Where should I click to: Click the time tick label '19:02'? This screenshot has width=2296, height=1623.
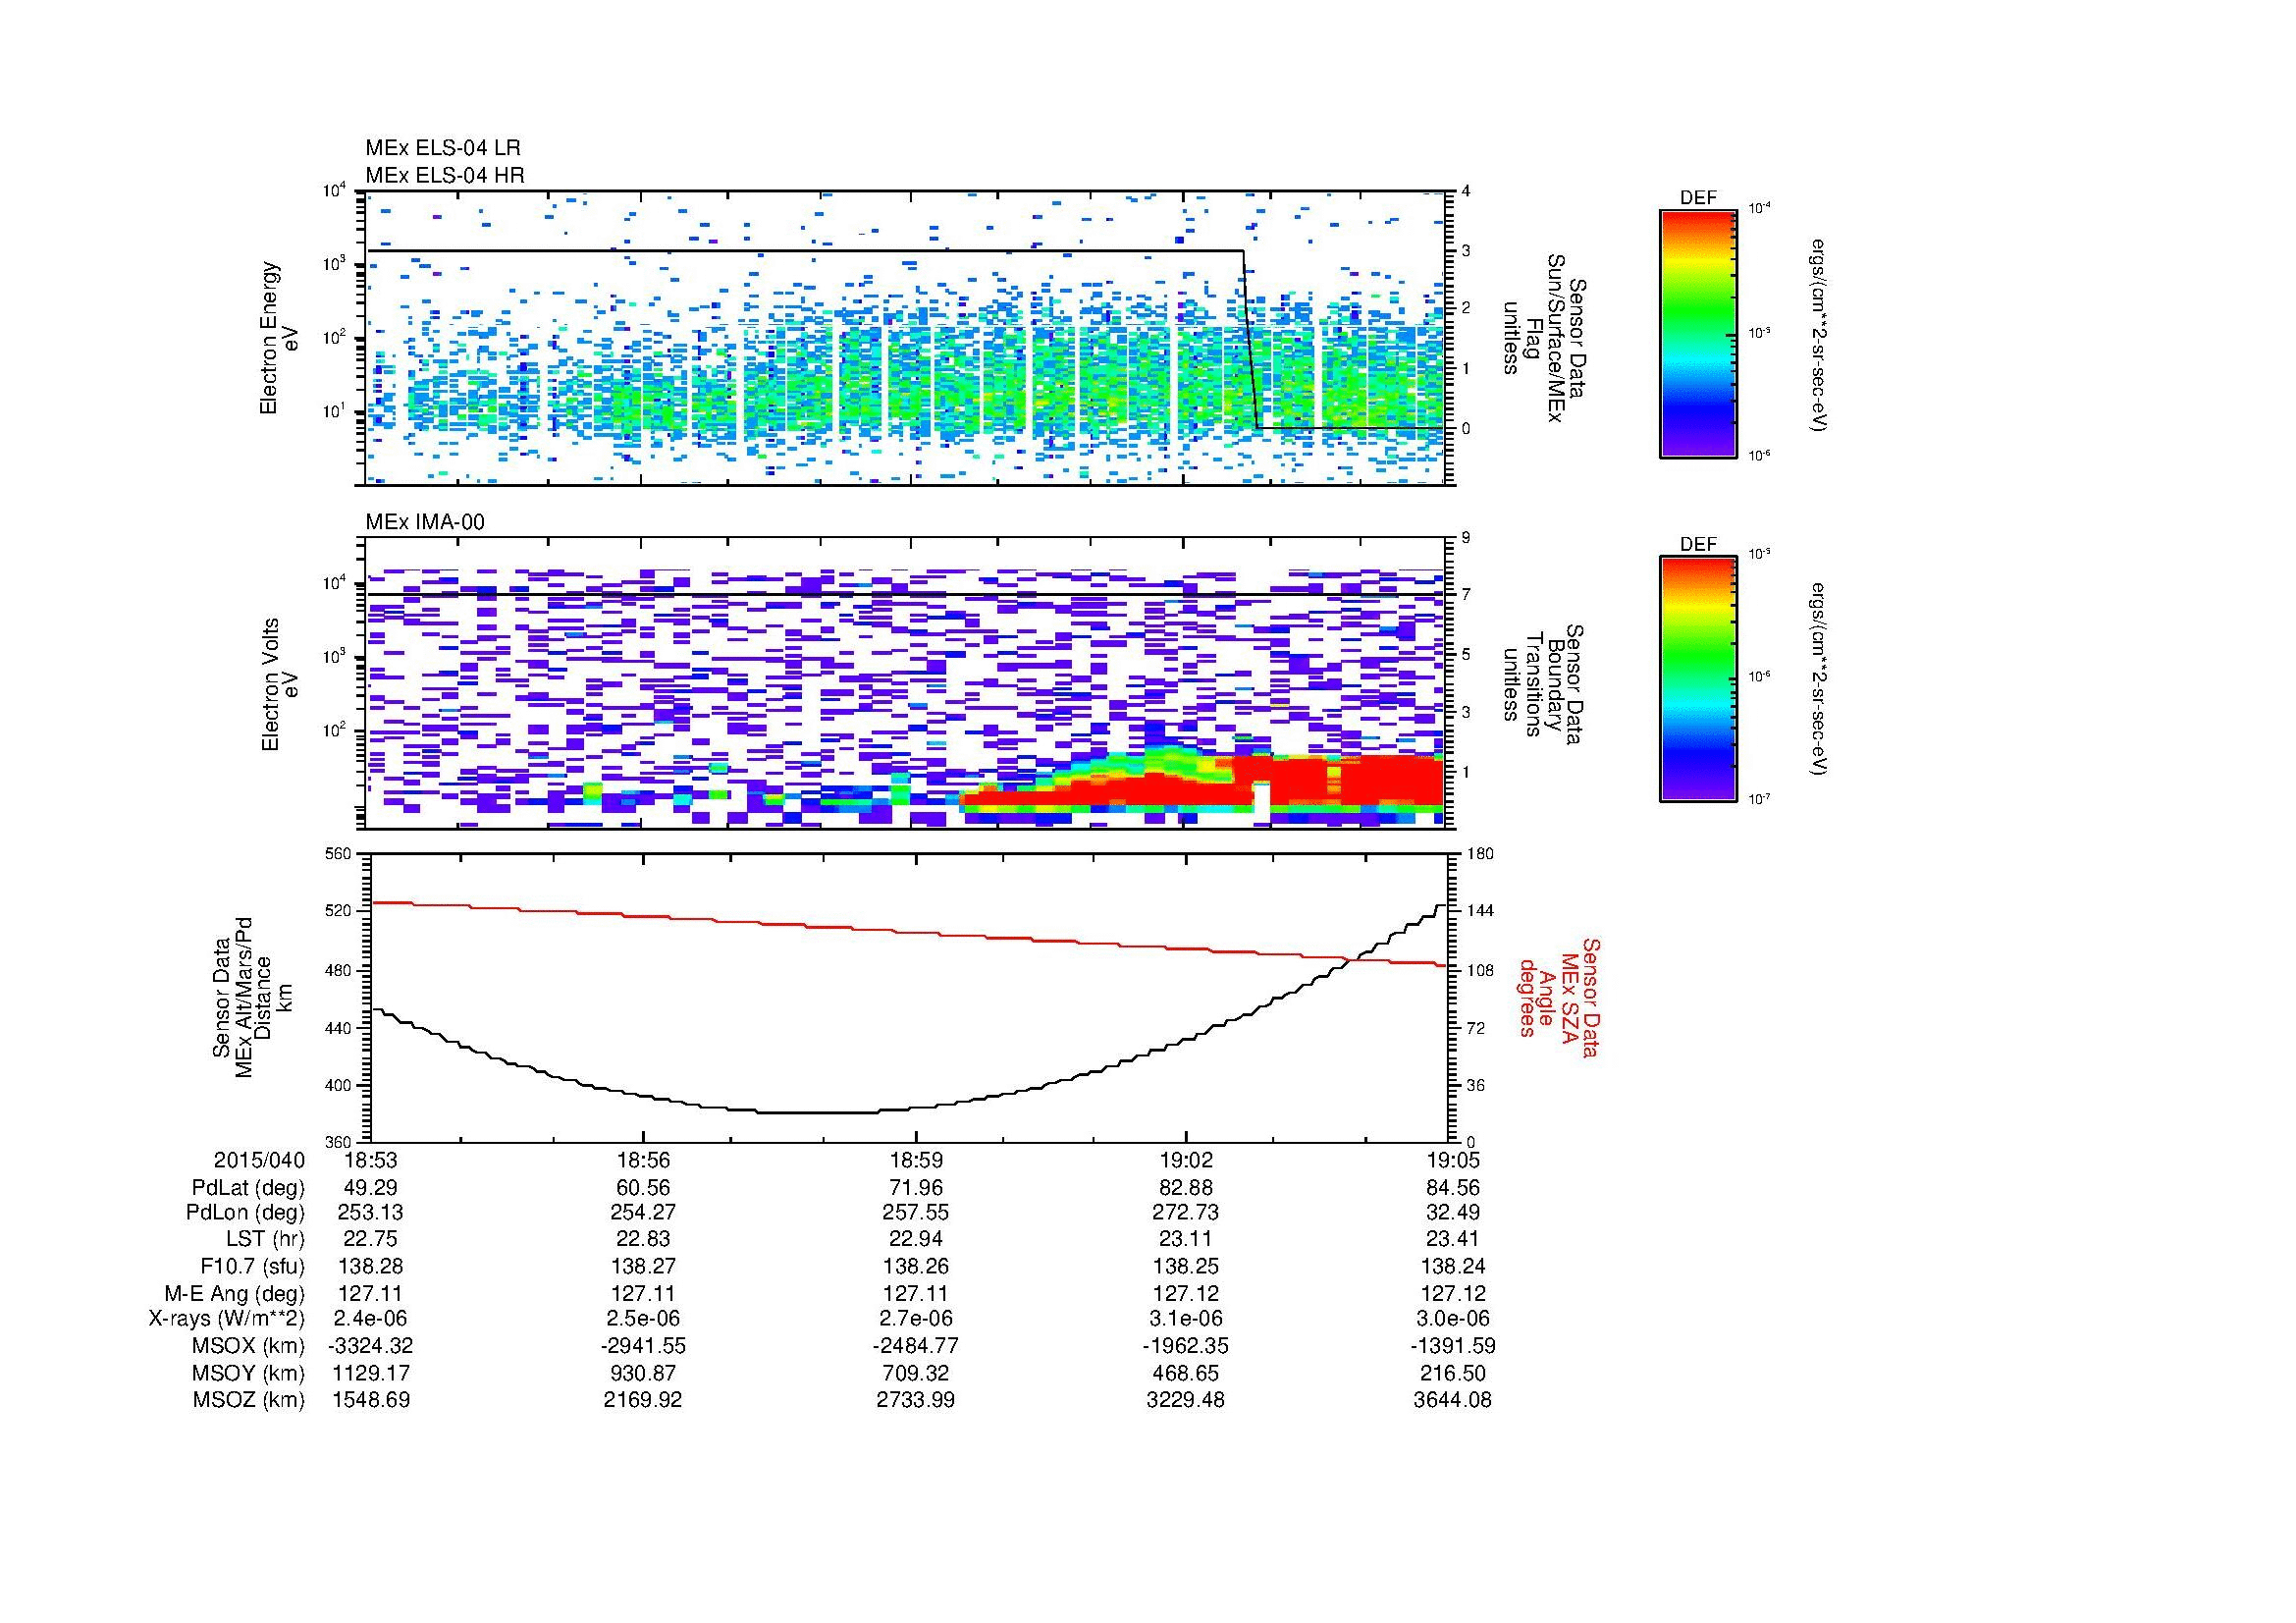click(1186, 1160)
